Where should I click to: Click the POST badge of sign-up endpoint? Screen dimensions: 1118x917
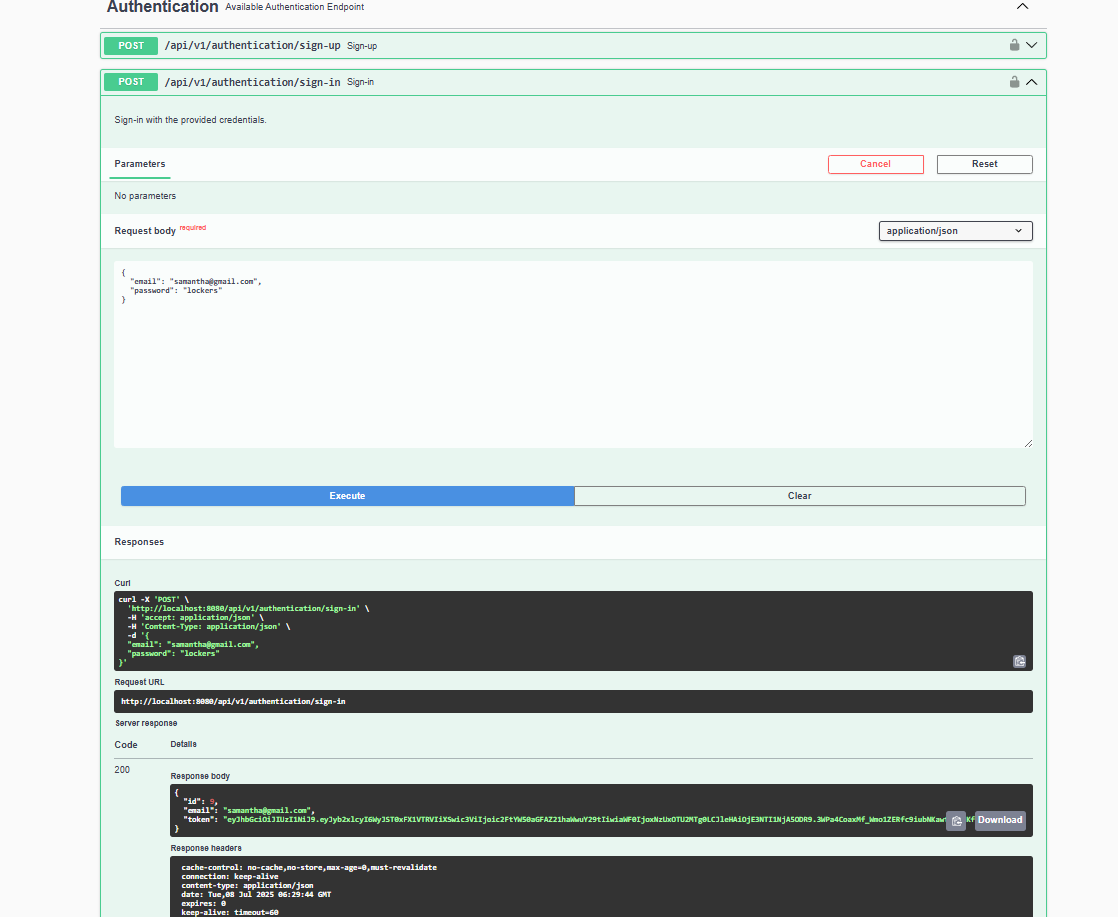pos(131,46)
